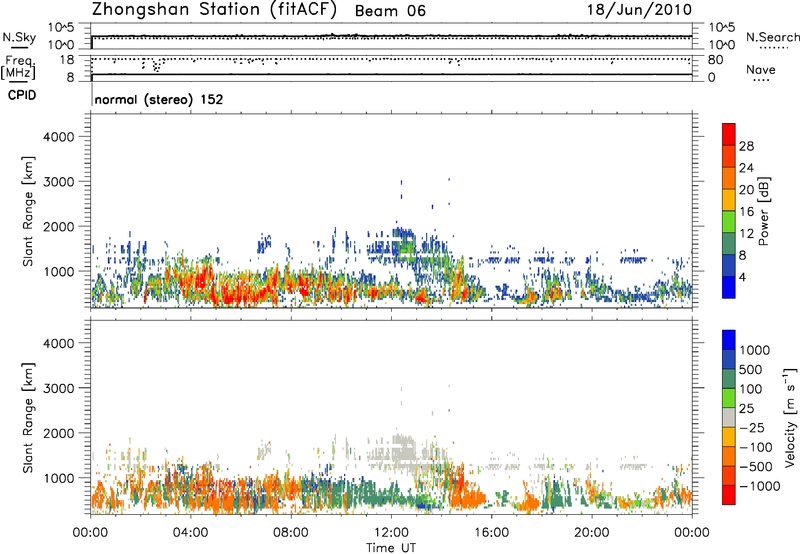
Task: Click the '-1000' tick on Velocity colorbar
Action: (760, 486)
